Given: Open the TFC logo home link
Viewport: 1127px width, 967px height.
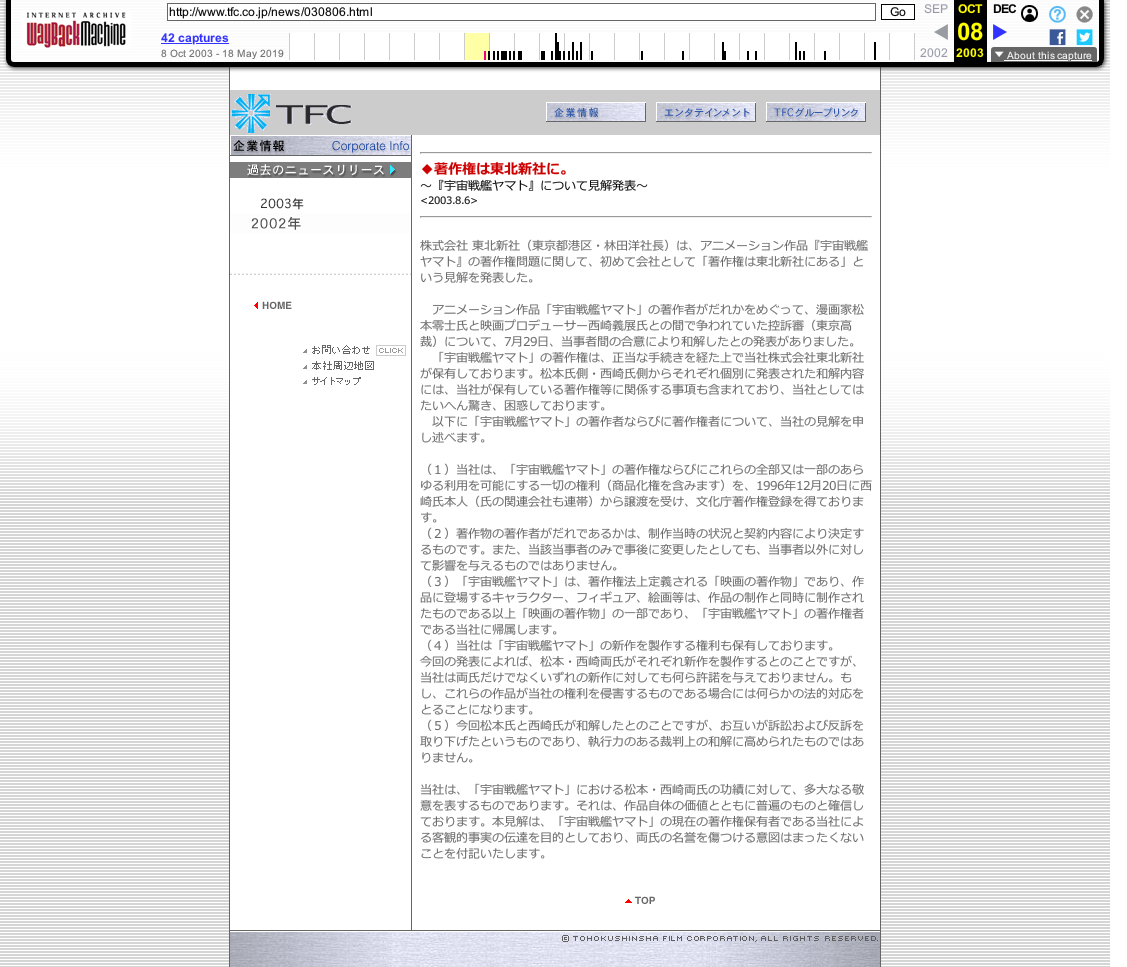Looking at the screenshot, I should (x=292, y=113).
